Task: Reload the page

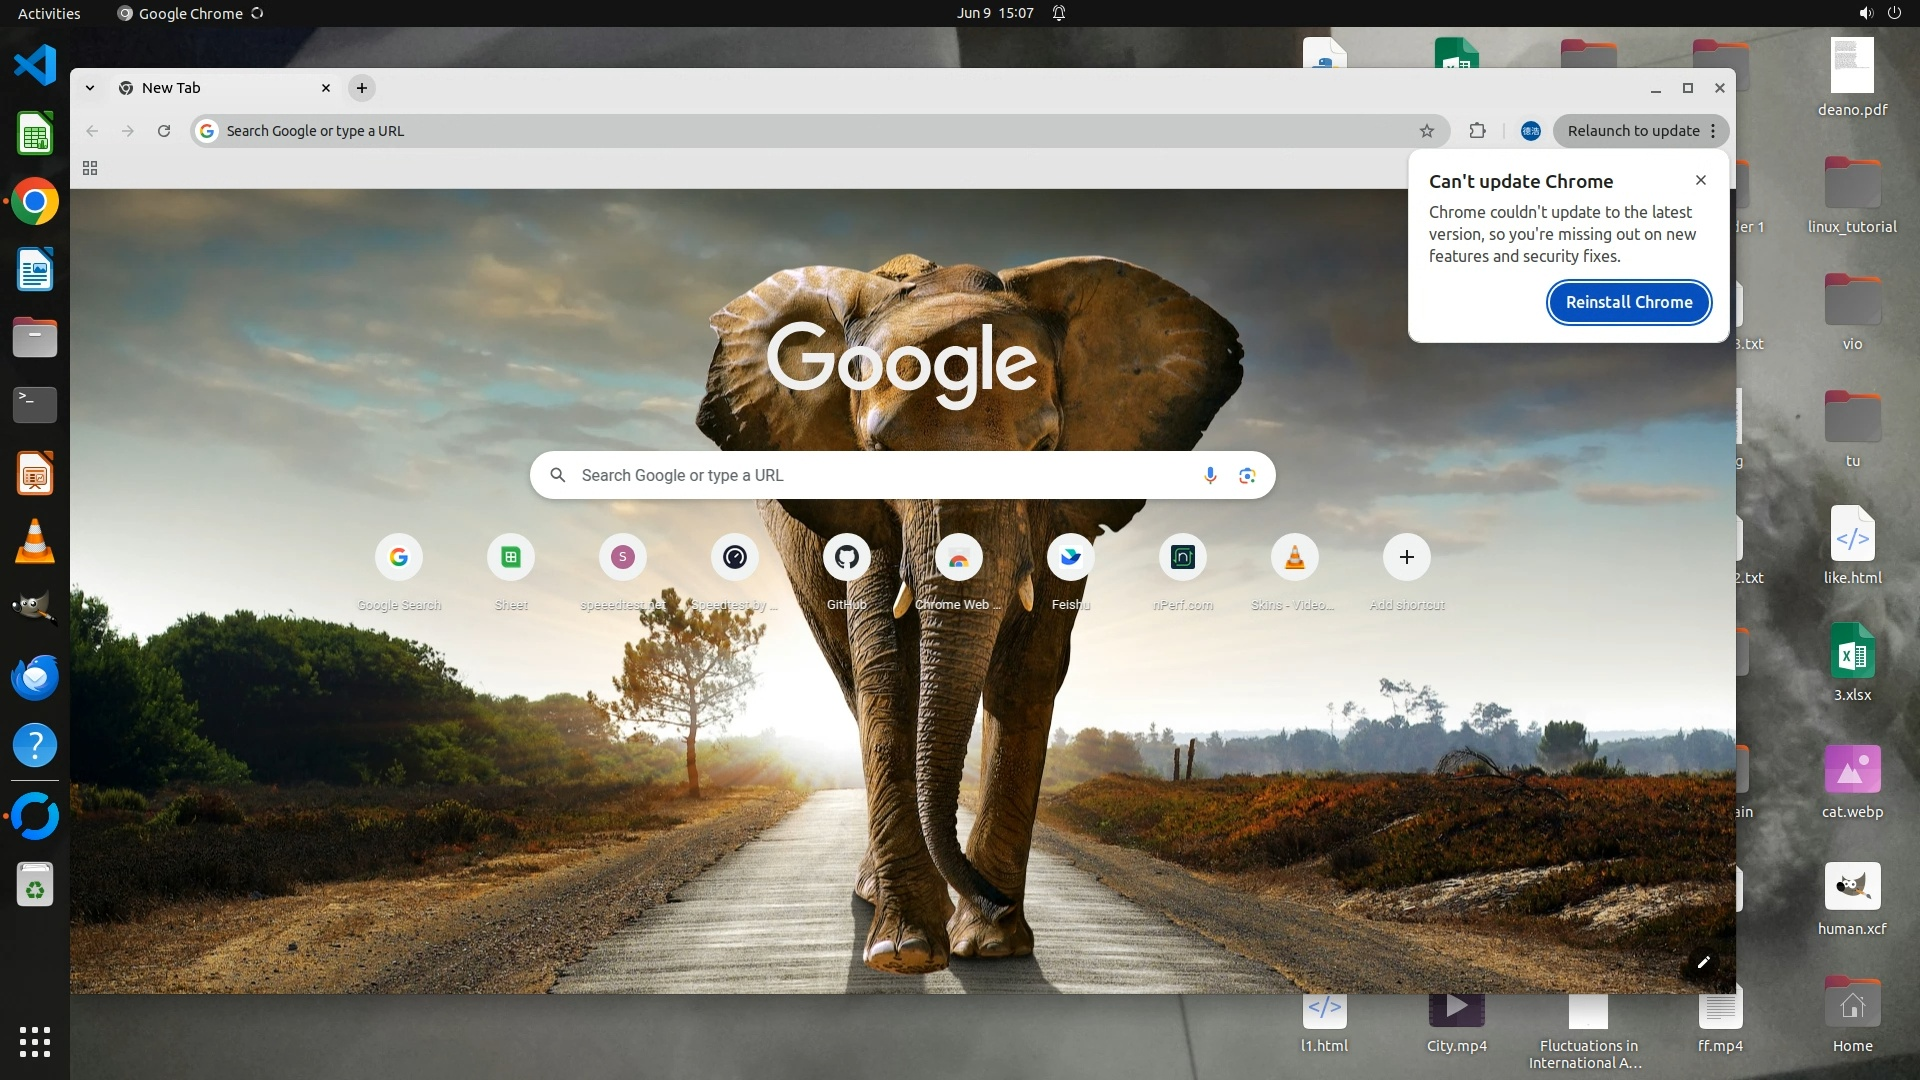Action: point(164,131)
